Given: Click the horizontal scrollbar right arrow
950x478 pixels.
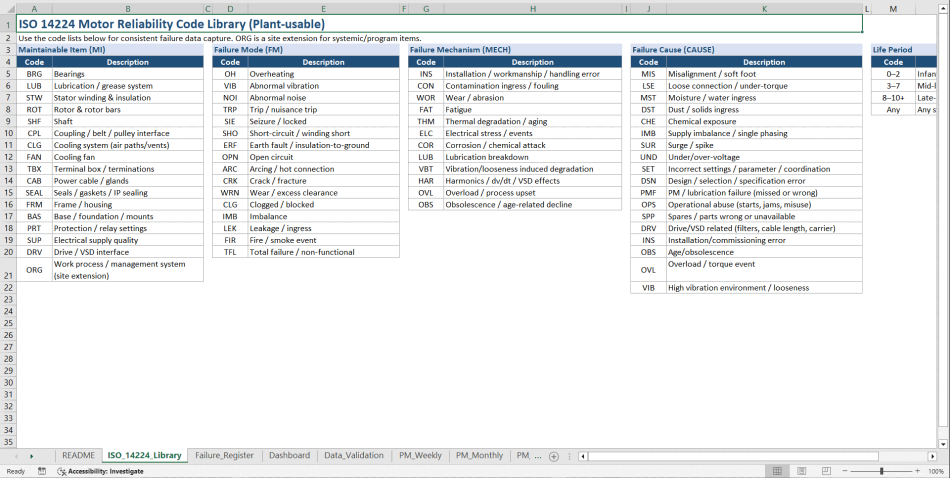Looking at the screenshot, I should pos(933,456).
